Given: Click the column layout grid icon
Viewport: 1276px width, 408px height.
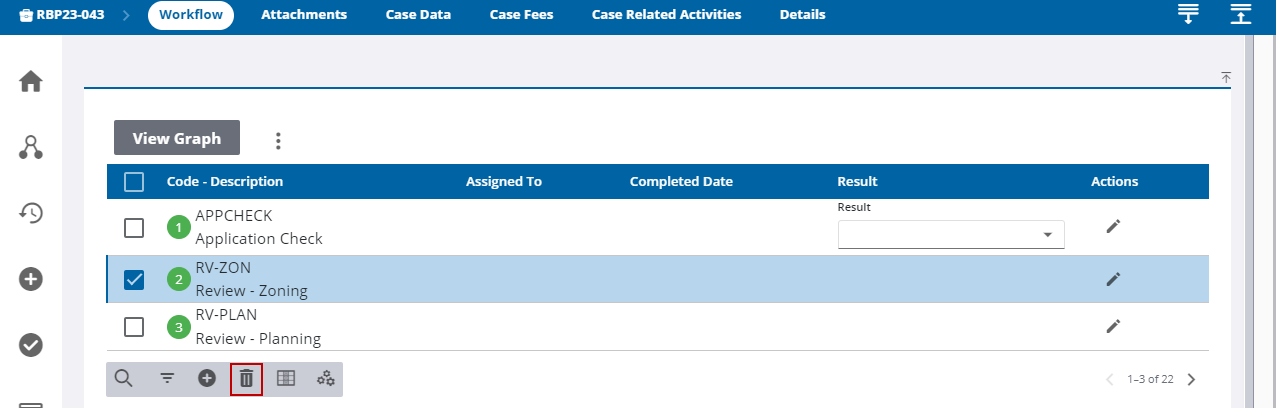Looking at the screenshot, I should [x=286, y=378].
